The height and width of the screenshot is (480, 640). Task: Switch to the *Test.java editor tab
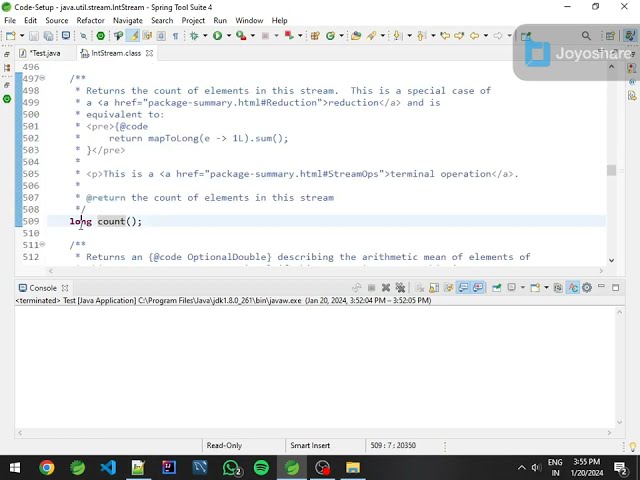coord(45,53)
